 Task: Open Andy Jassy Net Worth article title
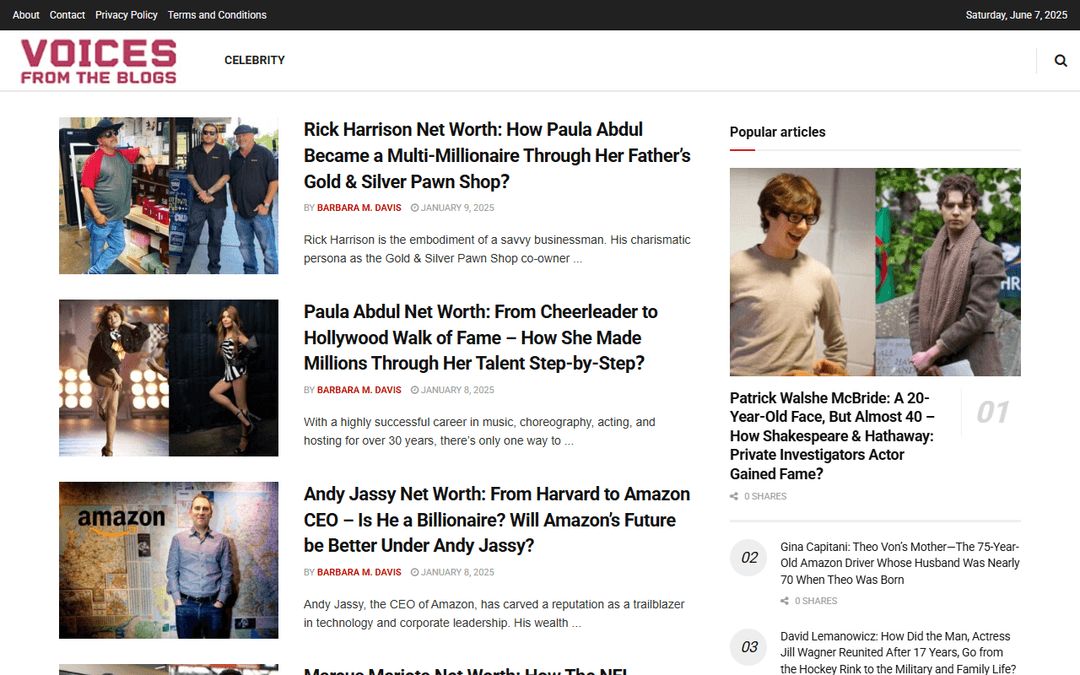tap(497, 520)
